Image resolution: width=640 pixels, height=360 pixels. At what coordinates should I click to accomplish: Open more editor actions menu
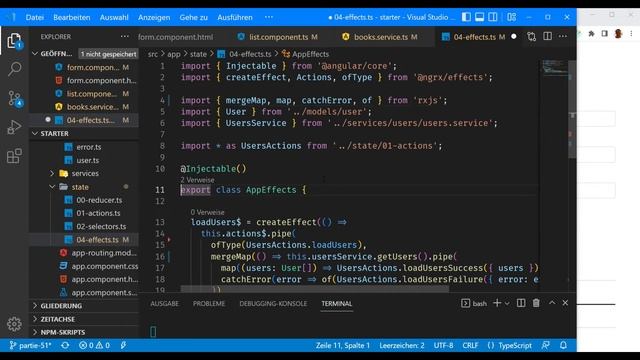click(563, 36)
